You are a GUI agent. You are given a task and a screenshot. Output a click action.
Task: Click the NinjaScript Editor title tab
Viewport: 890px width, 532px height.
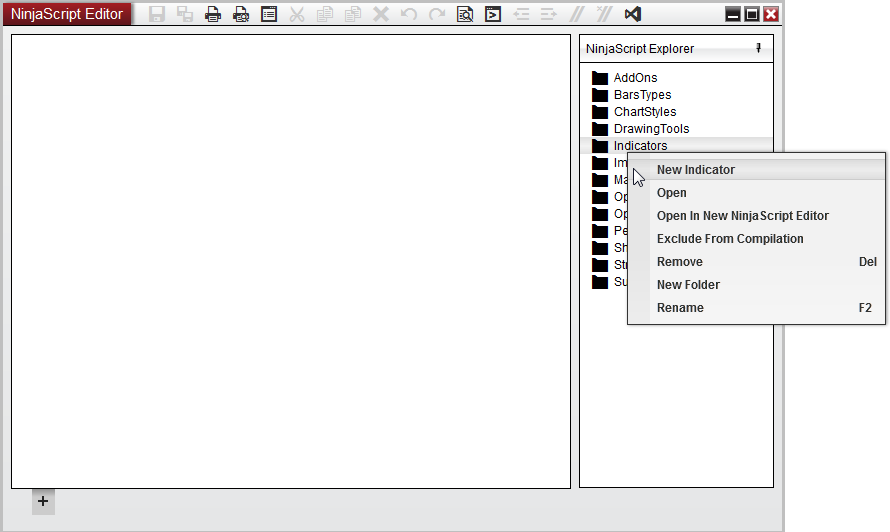pos(67,14)
